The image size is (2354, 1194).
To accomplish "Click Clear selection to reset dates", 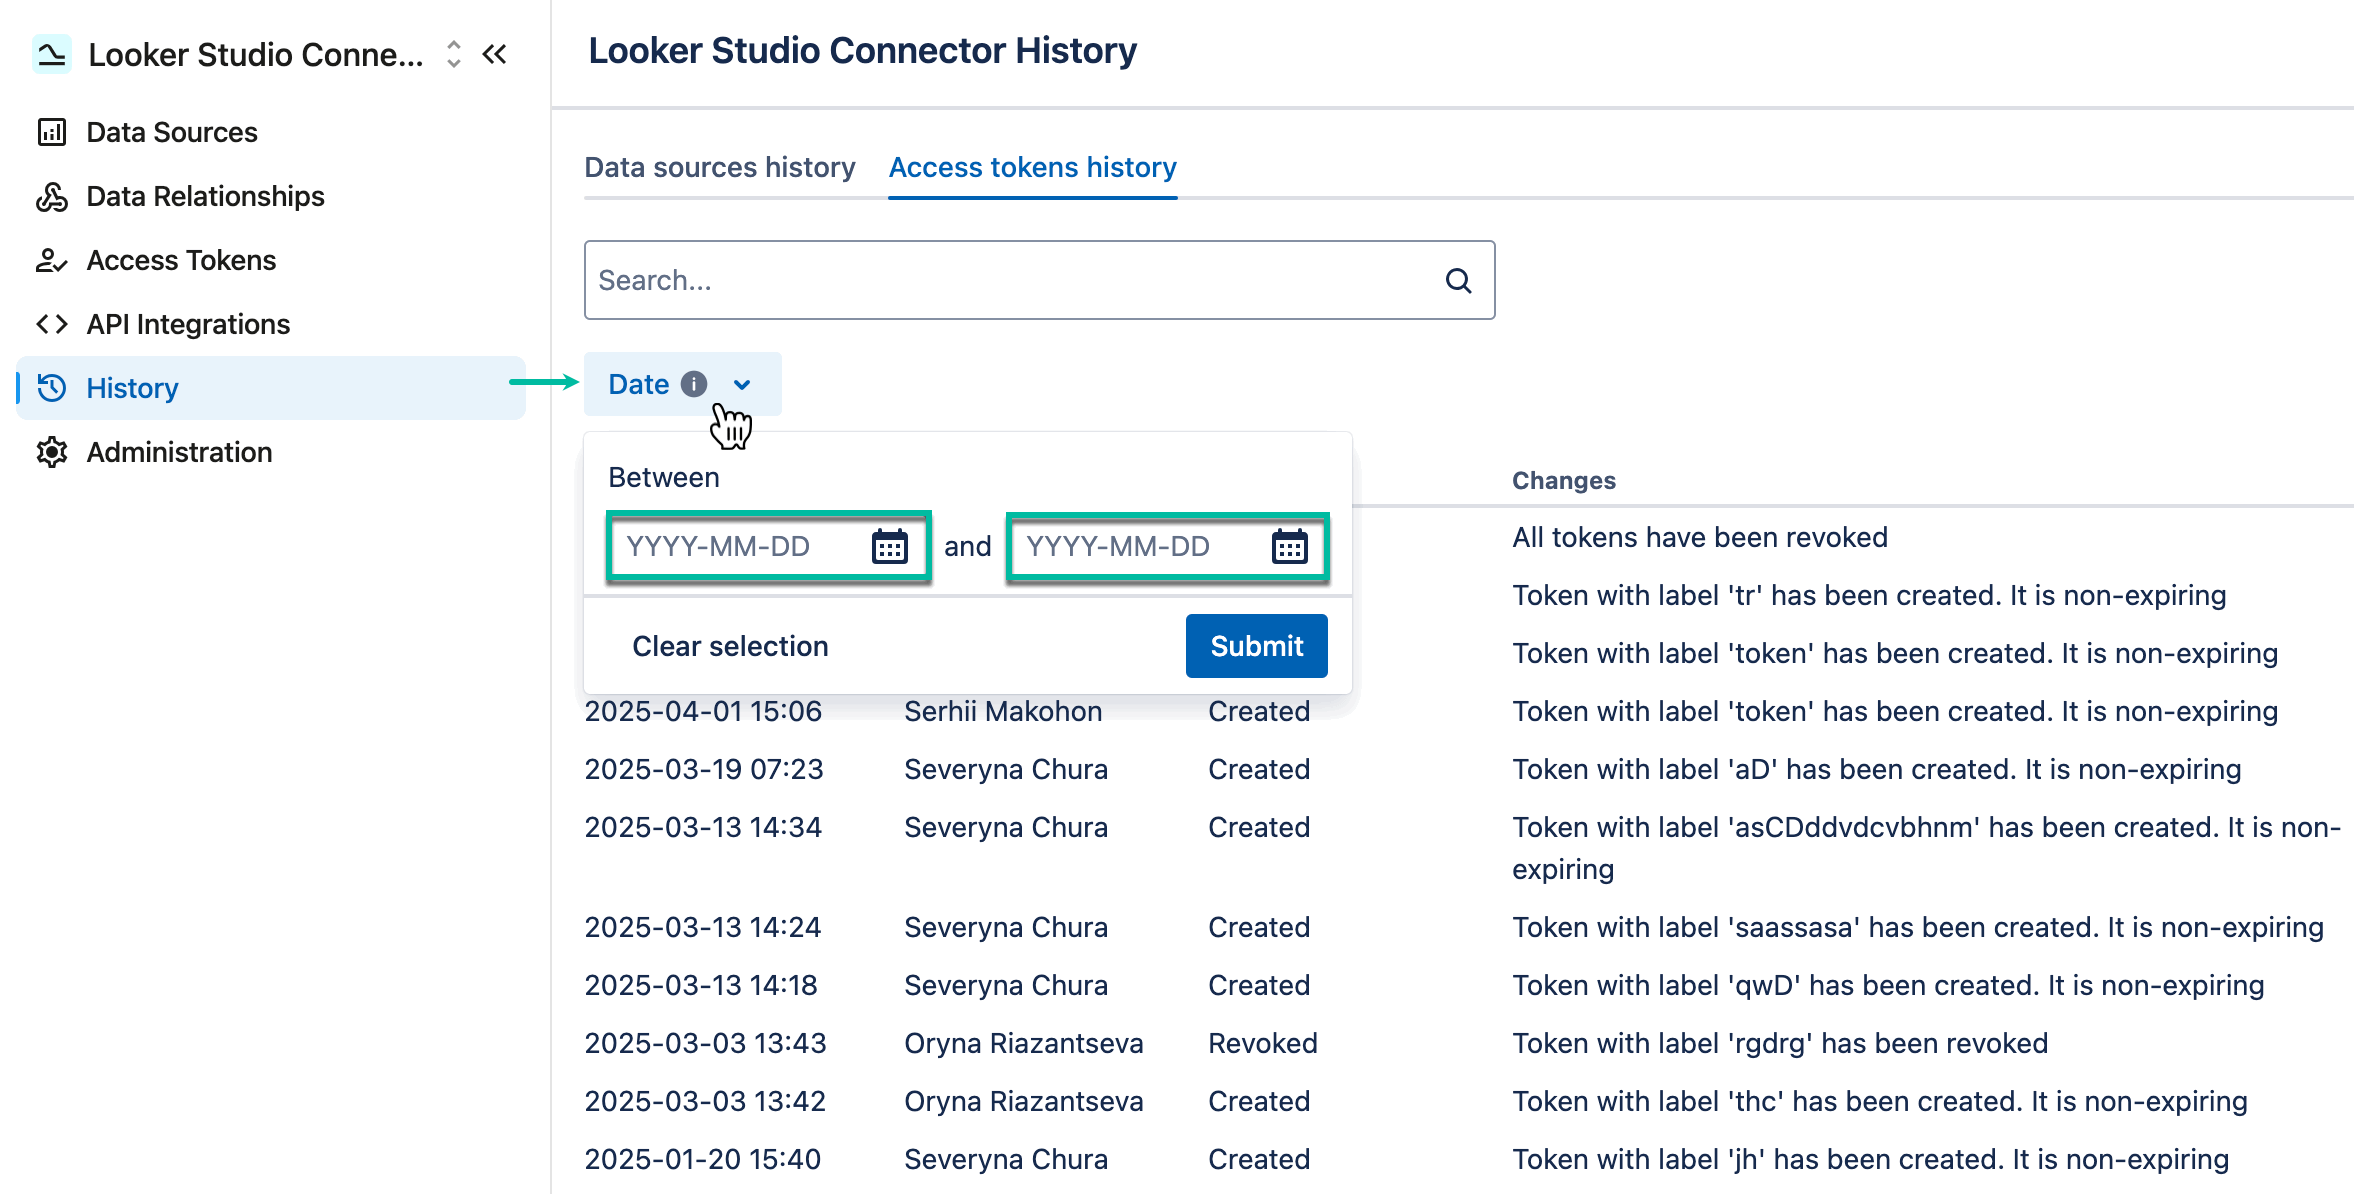I will tap(729, 645).
